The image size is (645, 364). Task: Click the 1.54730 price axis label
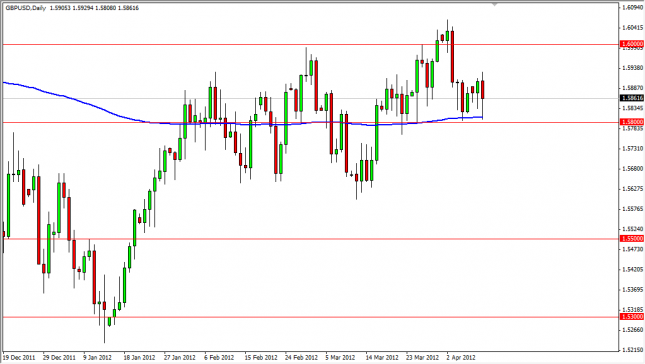[x=633, y=249]
